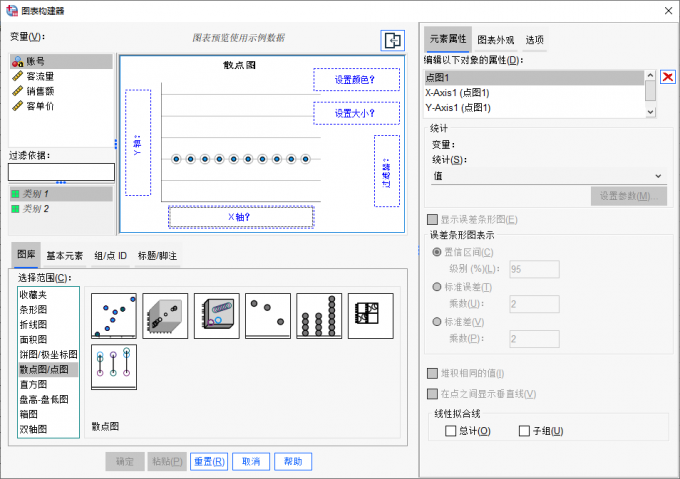
Task: Click the 取消 button
Action: point(251,462)
